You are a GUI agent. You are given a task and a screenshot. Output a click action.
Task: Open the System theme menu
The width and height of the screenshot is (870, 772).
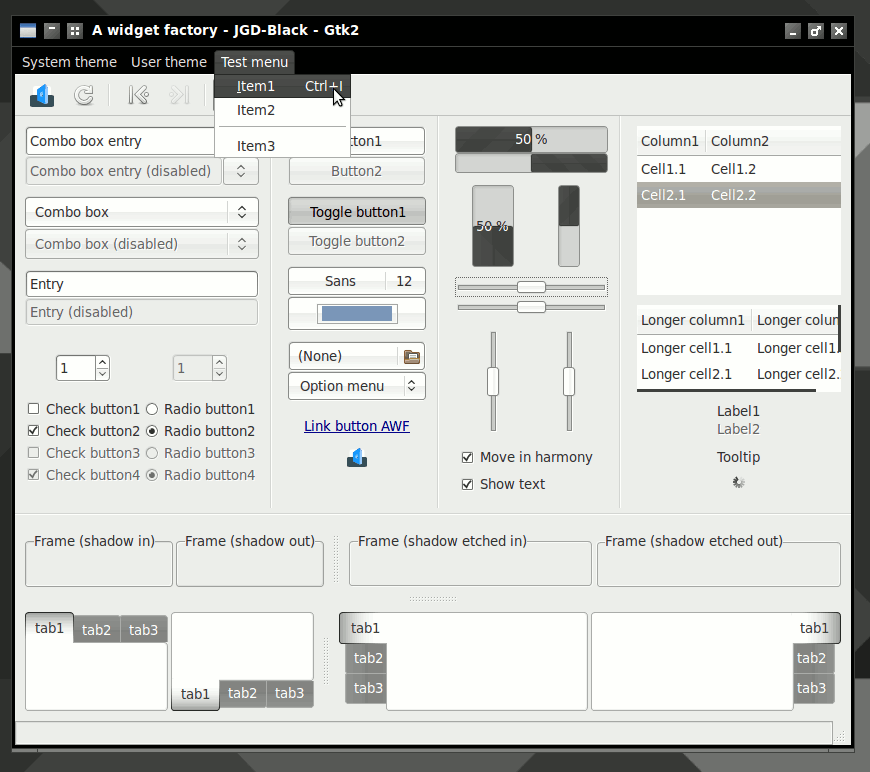point(69,62)
